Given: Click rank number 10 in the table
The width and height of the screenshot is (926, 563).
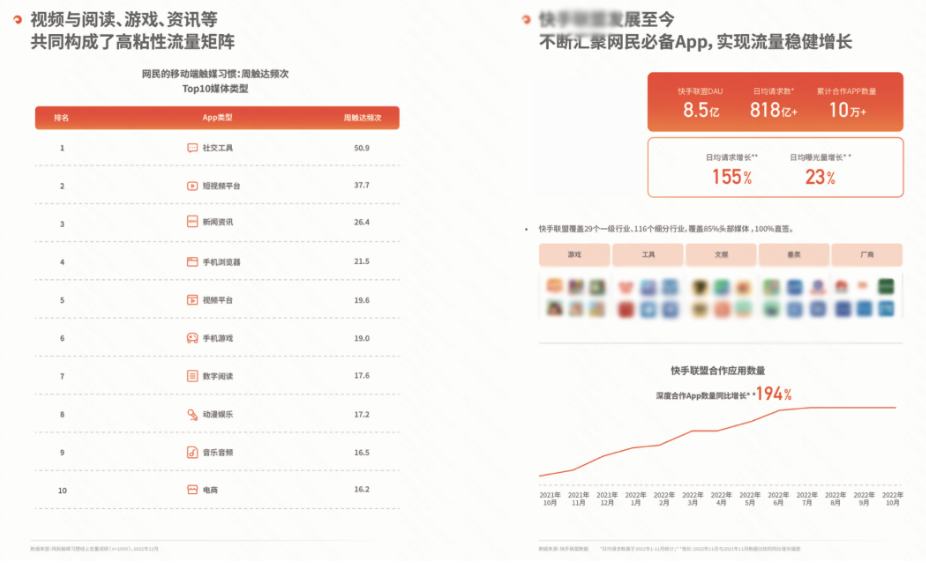Looking at the screenshot, I should pyautogui.click(x=62, y=490).
